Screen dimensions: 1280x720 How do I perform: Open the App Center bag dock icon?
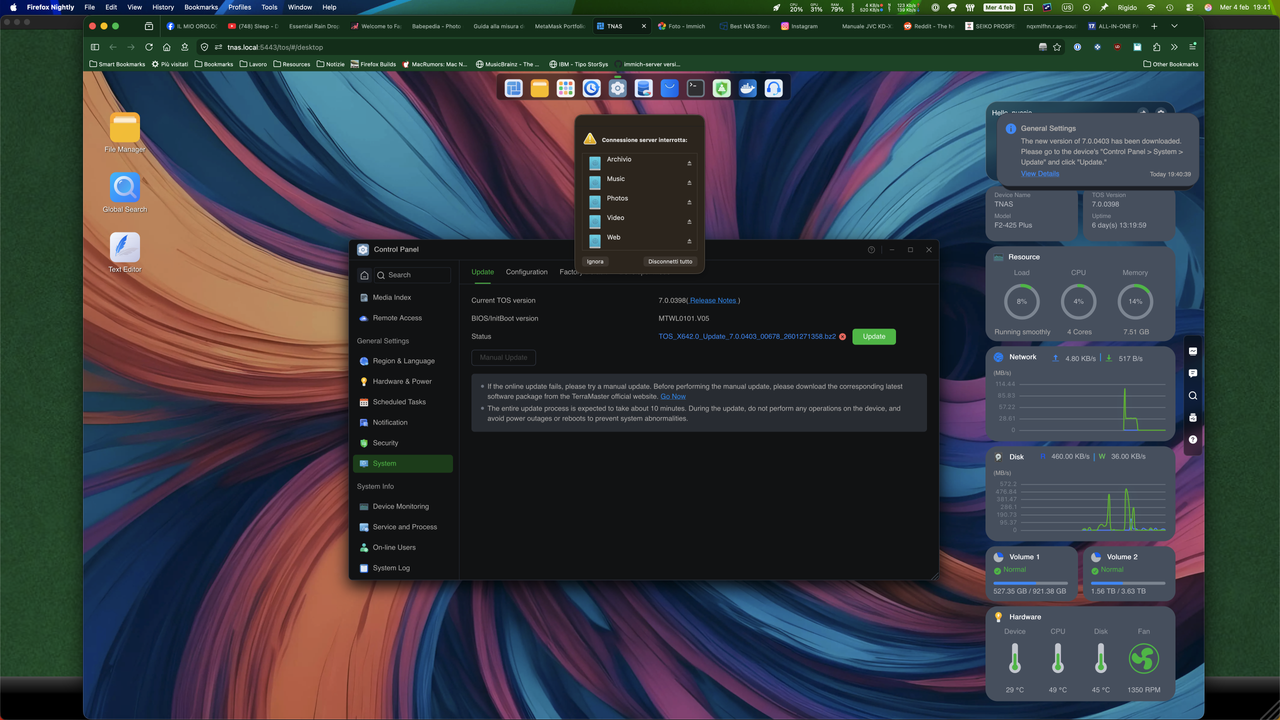(x=669, y=88)
